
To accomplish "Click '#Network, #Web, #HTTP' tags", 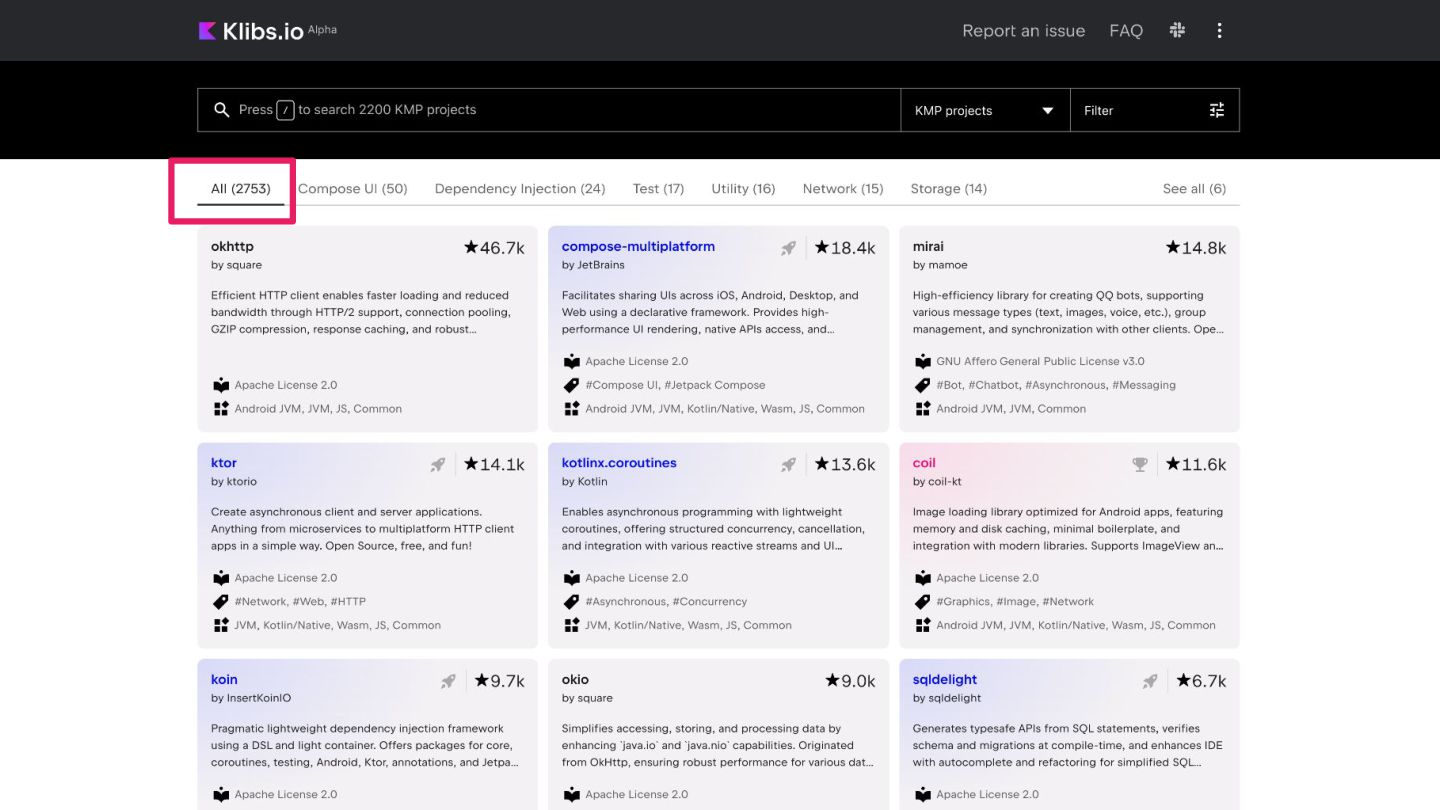I will tap(300, 602).
